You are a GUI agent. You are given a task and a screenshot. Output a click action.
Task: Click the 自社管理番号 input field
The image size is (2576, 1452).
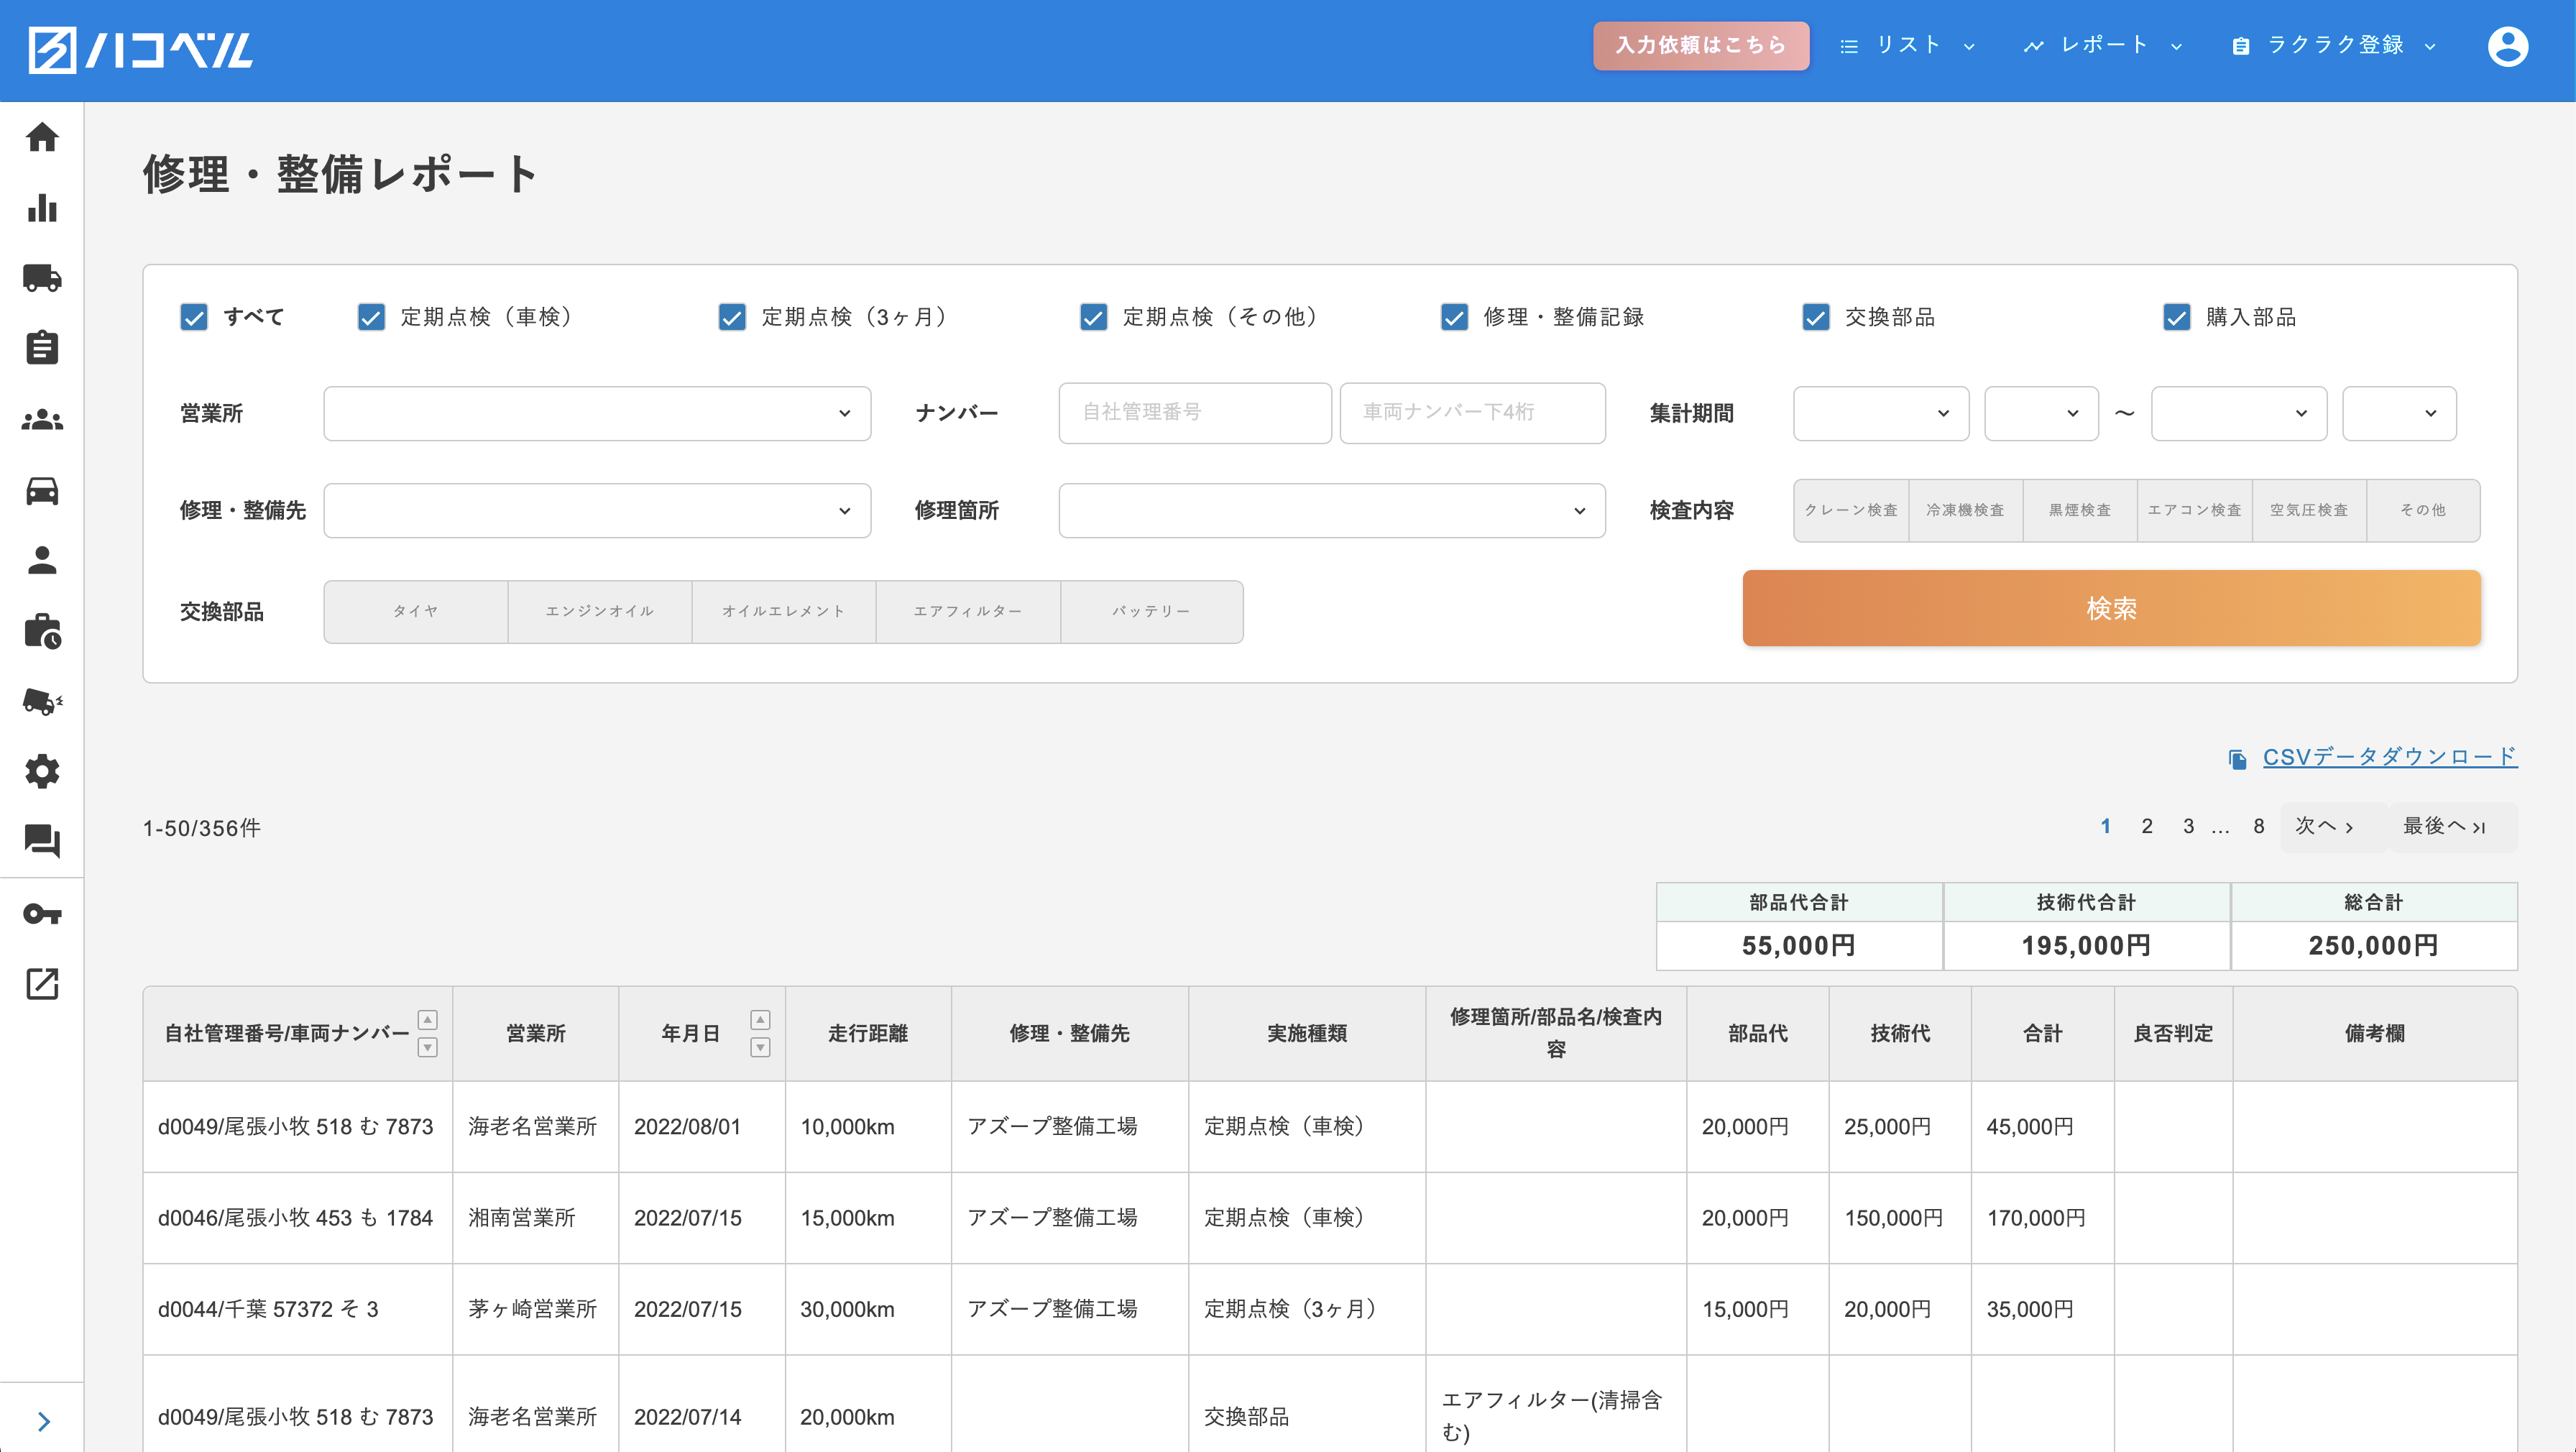click(x=1194, y=413)
